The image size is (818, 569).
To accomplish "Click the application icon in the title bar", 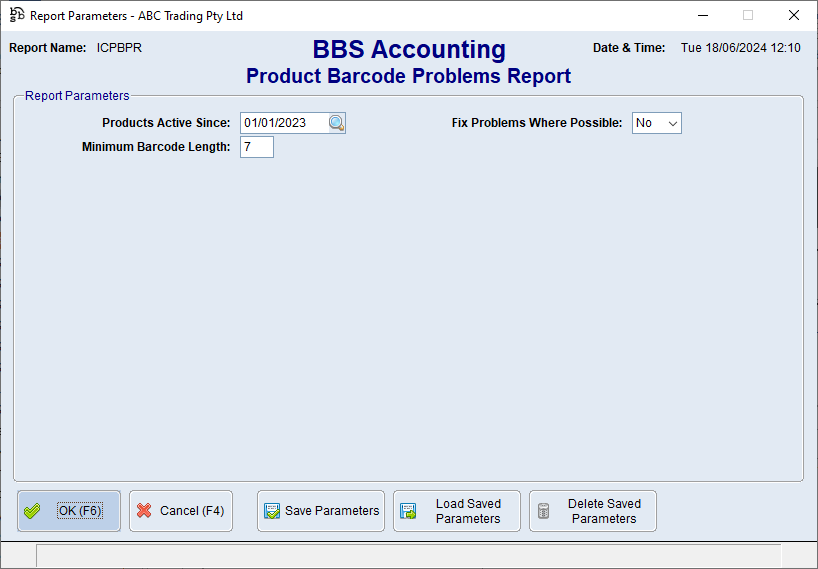I will [16, 15].
